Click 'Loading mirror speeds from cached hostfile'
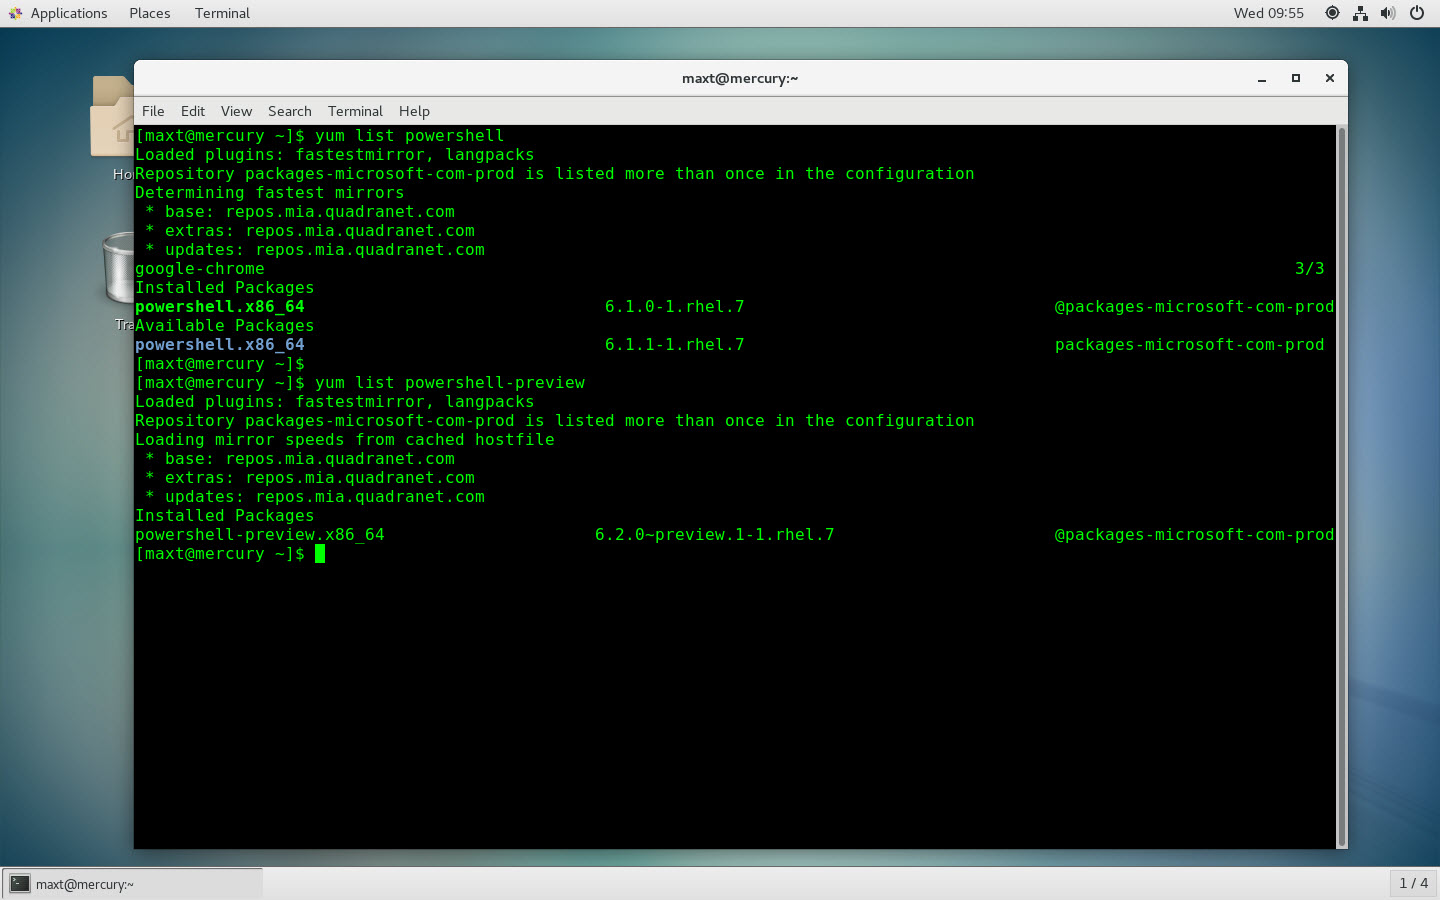Viewport: 1440px width, 900px height. tap(345, 440)
